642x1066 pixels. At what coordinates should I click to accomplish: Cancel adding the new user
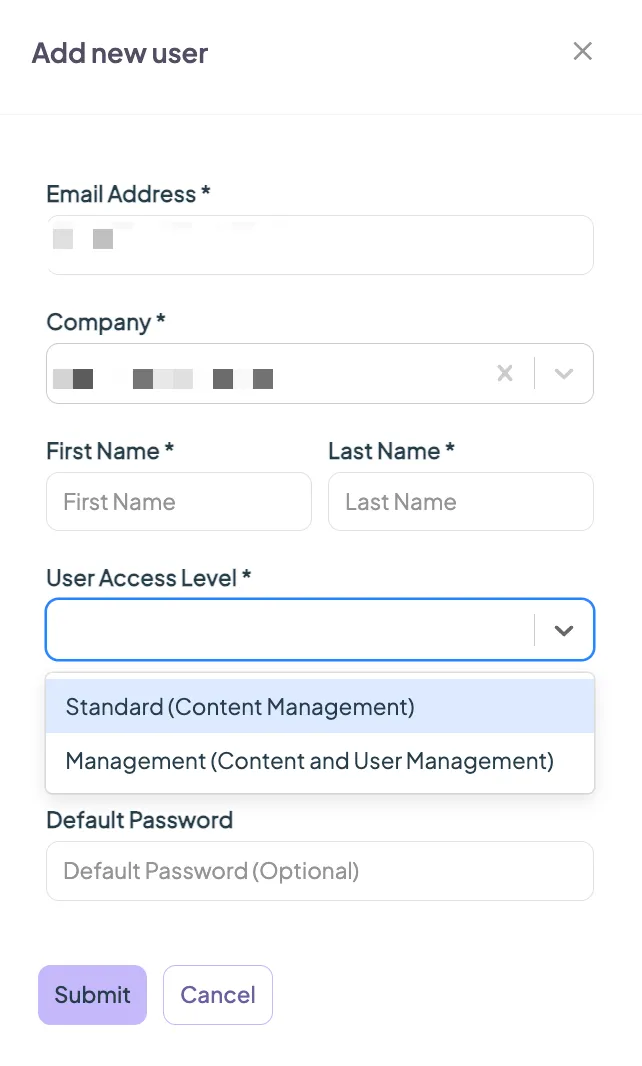click(218, 995)
